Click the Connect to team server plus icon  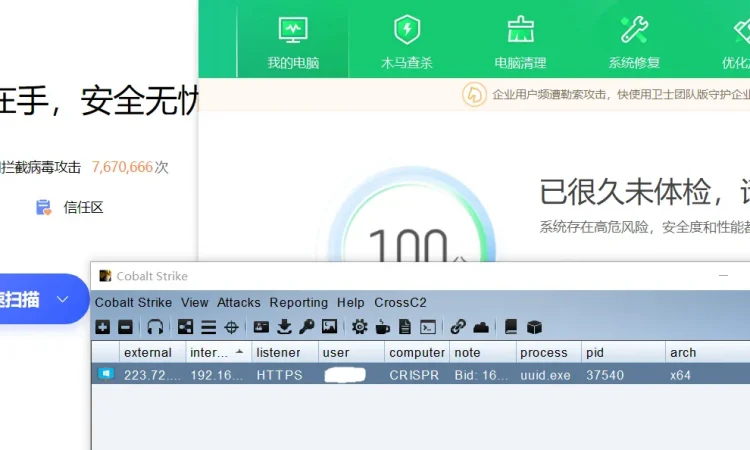[103, 327]
